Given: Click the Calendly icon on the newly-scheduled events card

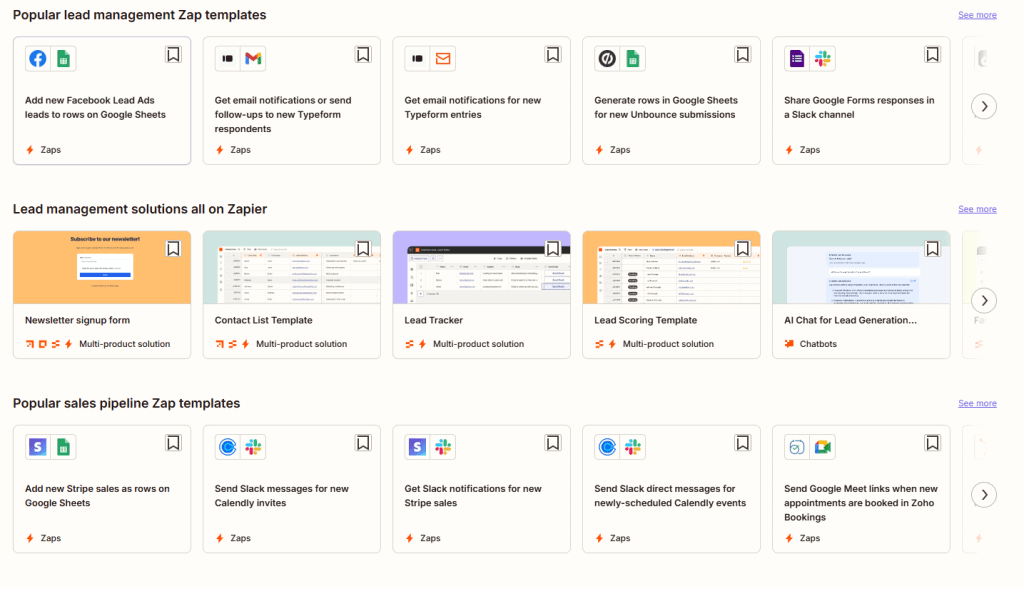Looking at the screenshot, I should pos(607,447).
